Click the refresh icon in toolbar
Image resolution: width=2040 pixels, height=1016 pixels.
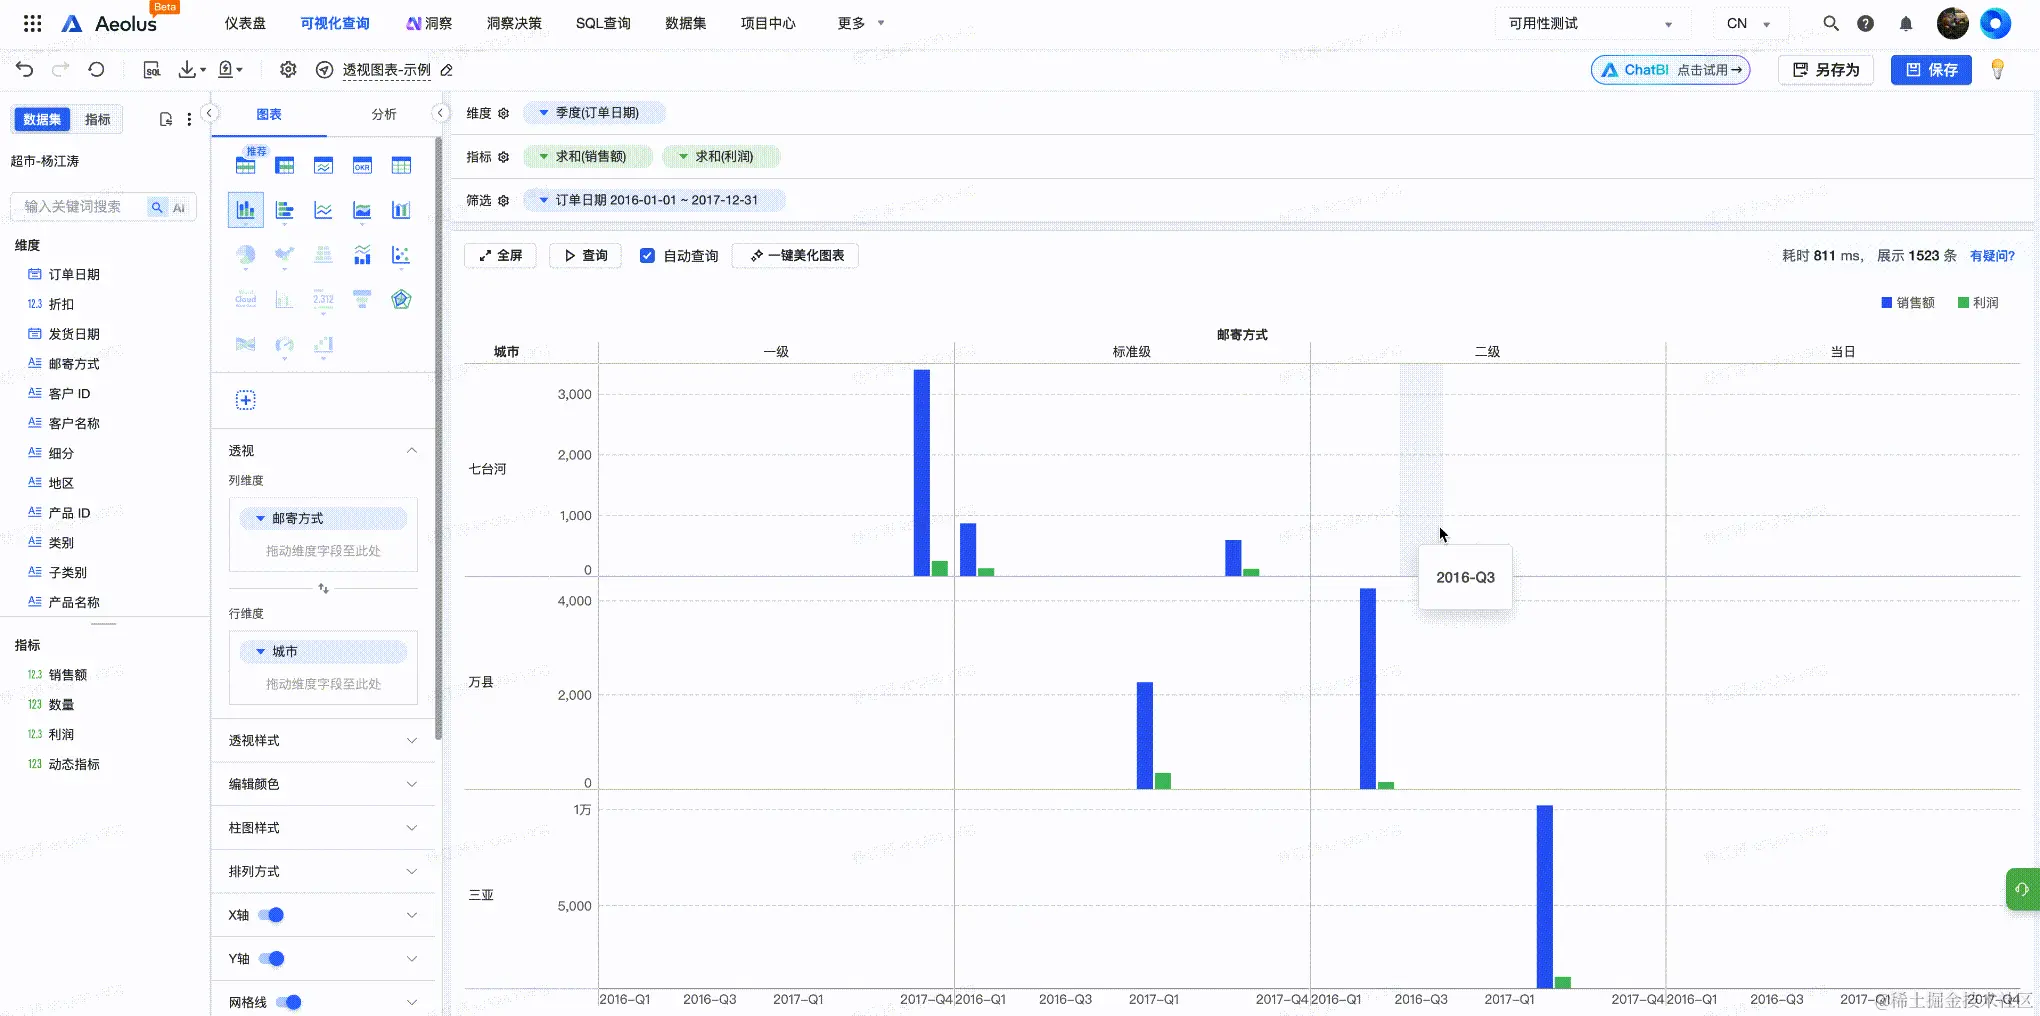pos(96,69)
